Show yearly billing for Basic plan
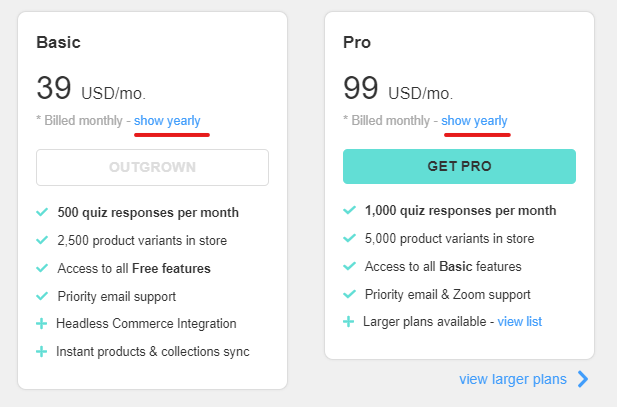The width and height of the screenshot is (617, 407). [x=167, y=120]
